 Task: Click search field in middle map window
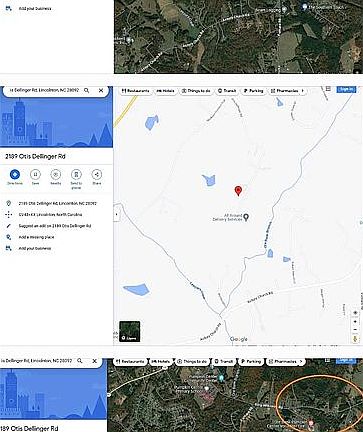click(44, 90)
